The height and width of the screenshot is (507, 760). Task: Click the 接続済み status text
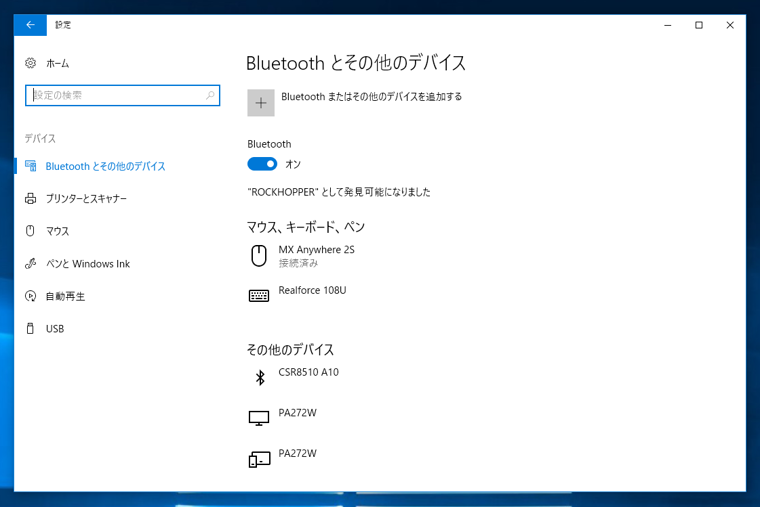click(x=298, y=263)
